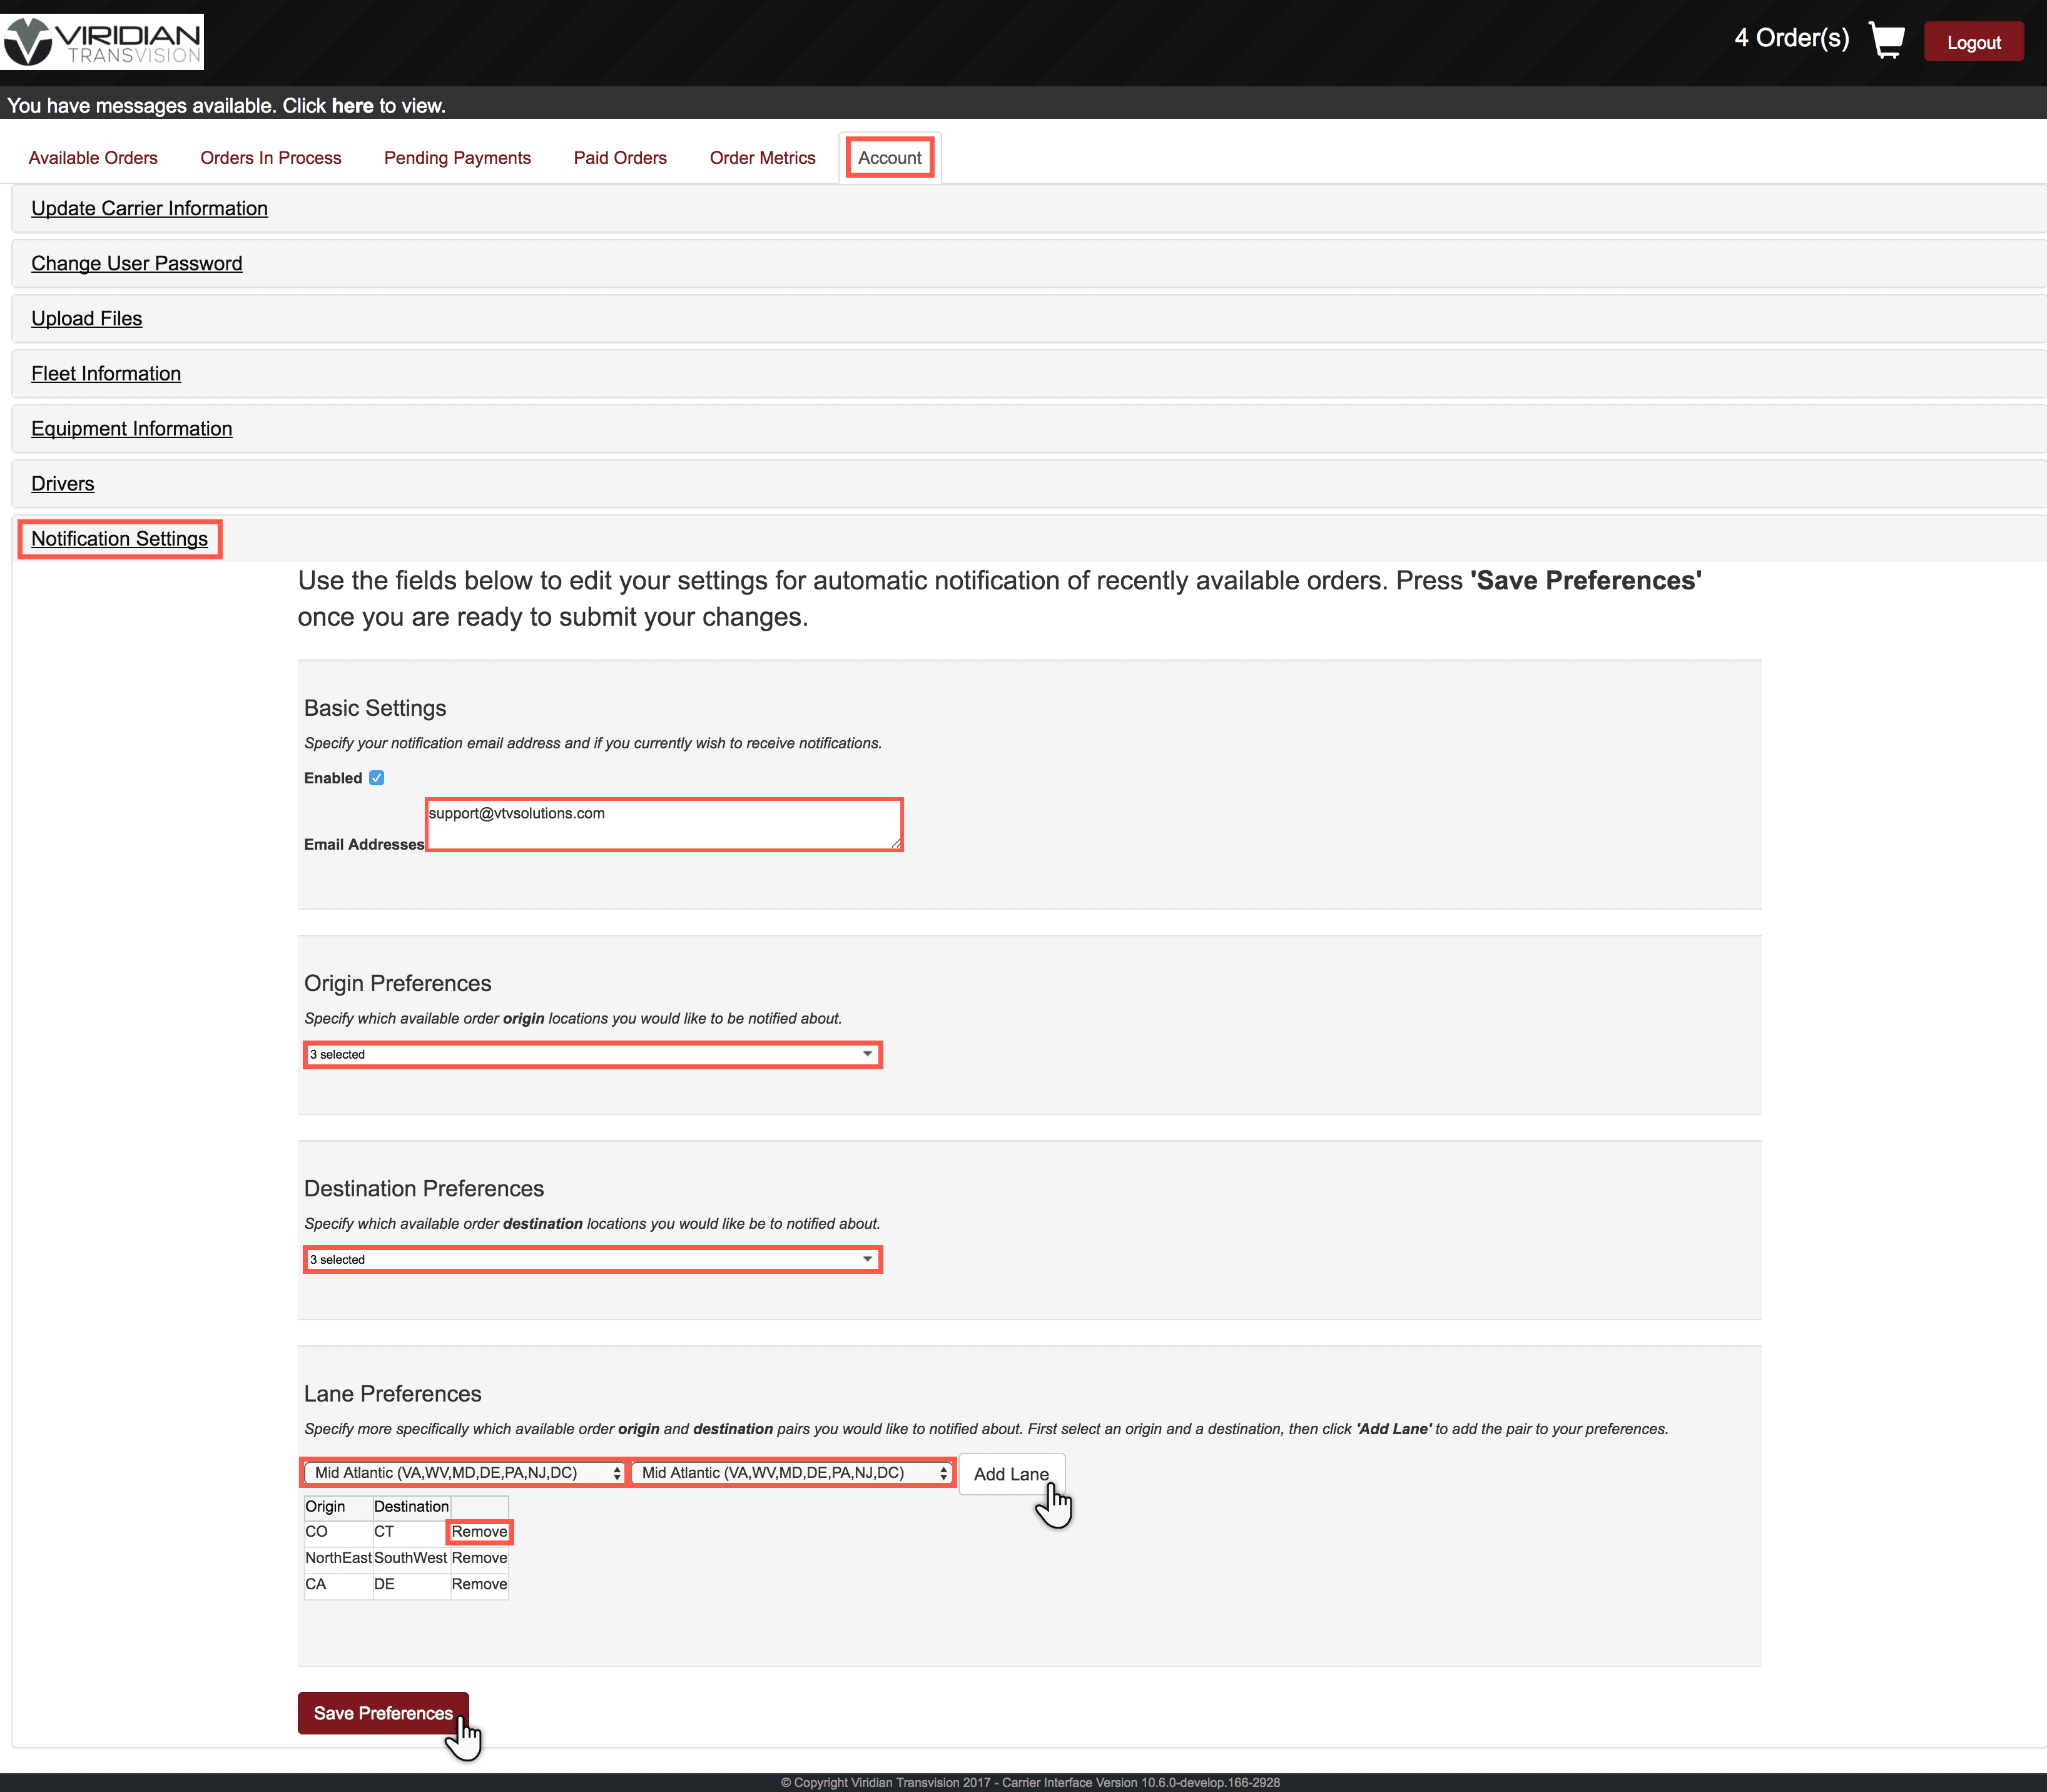Viewport: 2047px width, 1792px height.
Task: Click the Viridian Transvision logo
Action: tap(102, 41)
